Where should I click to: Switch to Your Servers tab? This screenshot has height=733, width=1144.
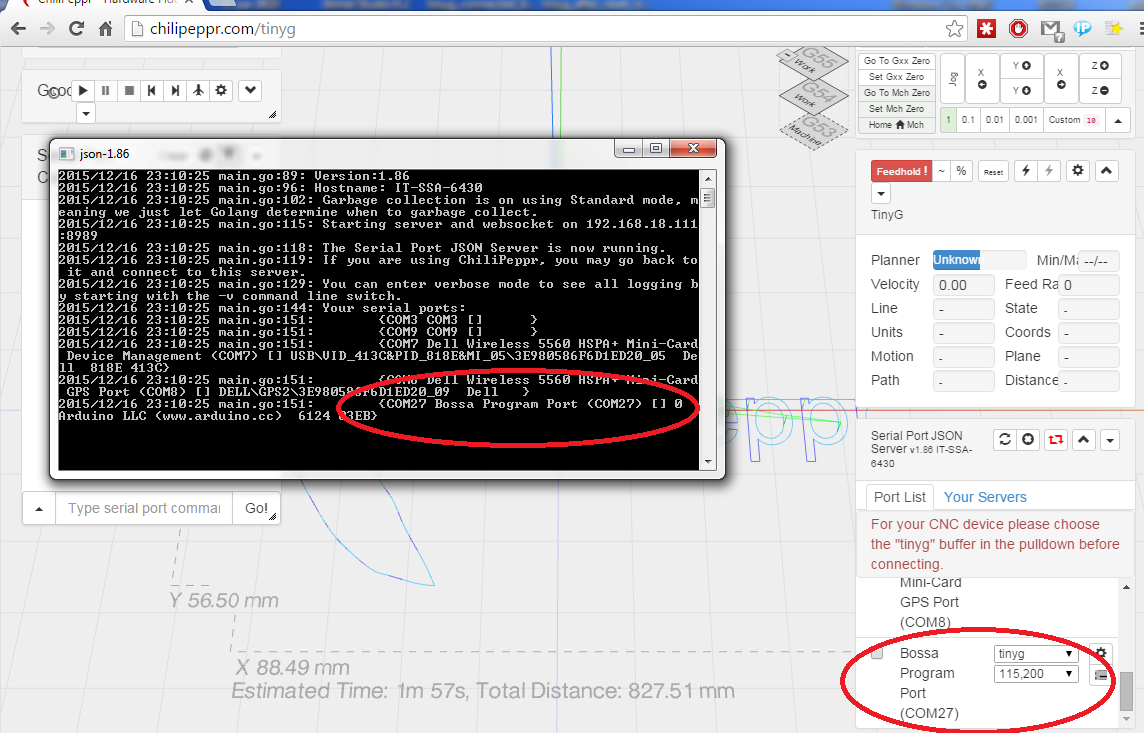tap(985, 497)
